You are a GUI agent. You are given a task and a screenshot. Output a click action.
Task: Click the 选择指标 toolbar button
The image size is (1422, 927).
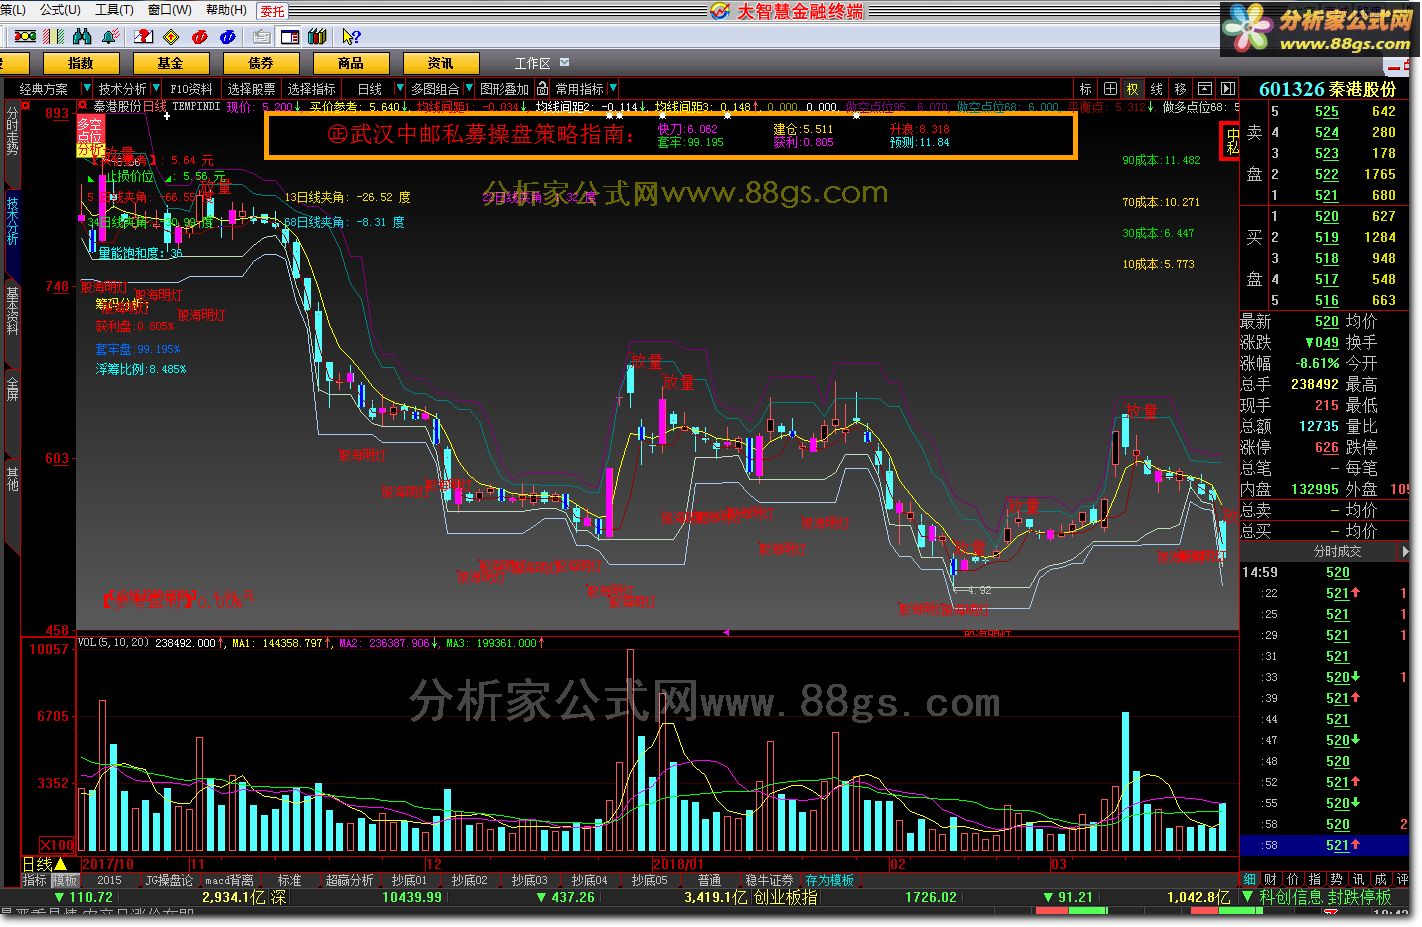click(x=311, y=89)
